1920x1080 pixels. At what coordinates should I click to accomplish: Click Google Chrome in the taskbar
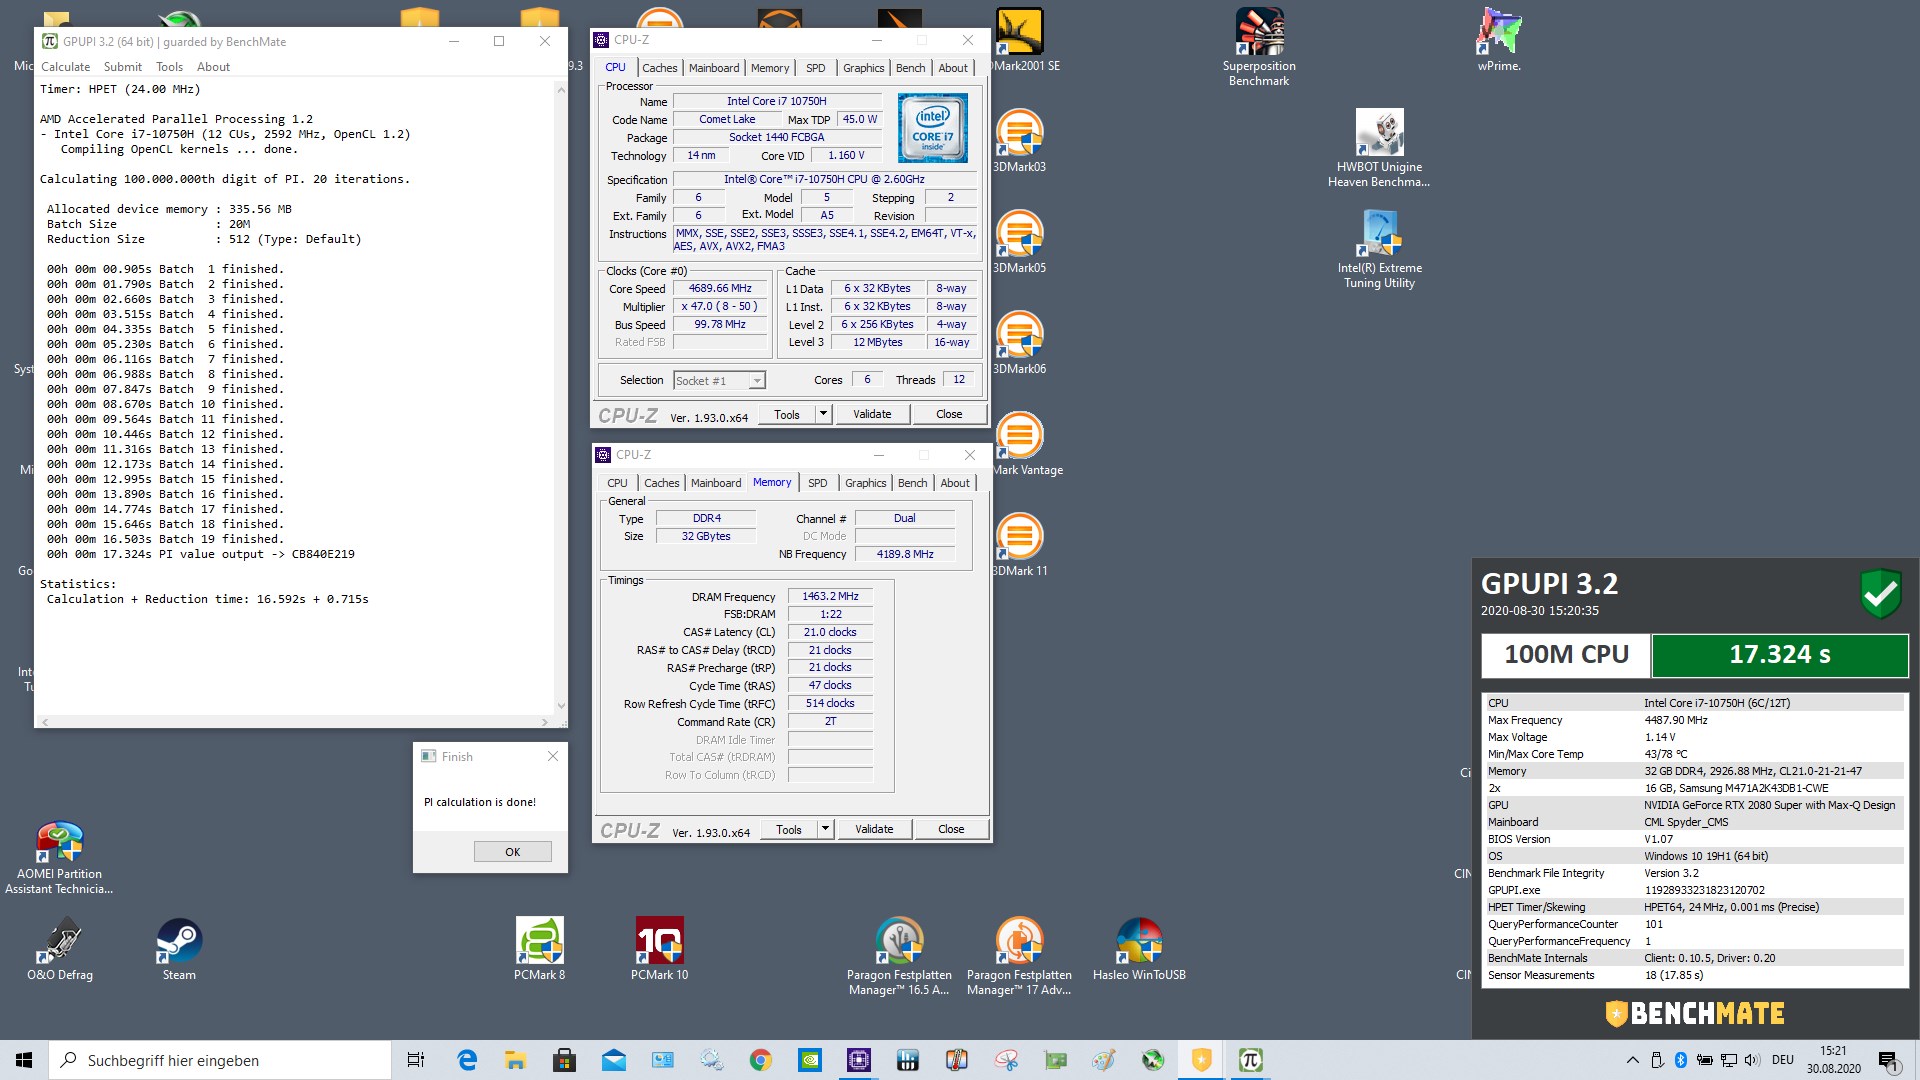pos(761,1060)
